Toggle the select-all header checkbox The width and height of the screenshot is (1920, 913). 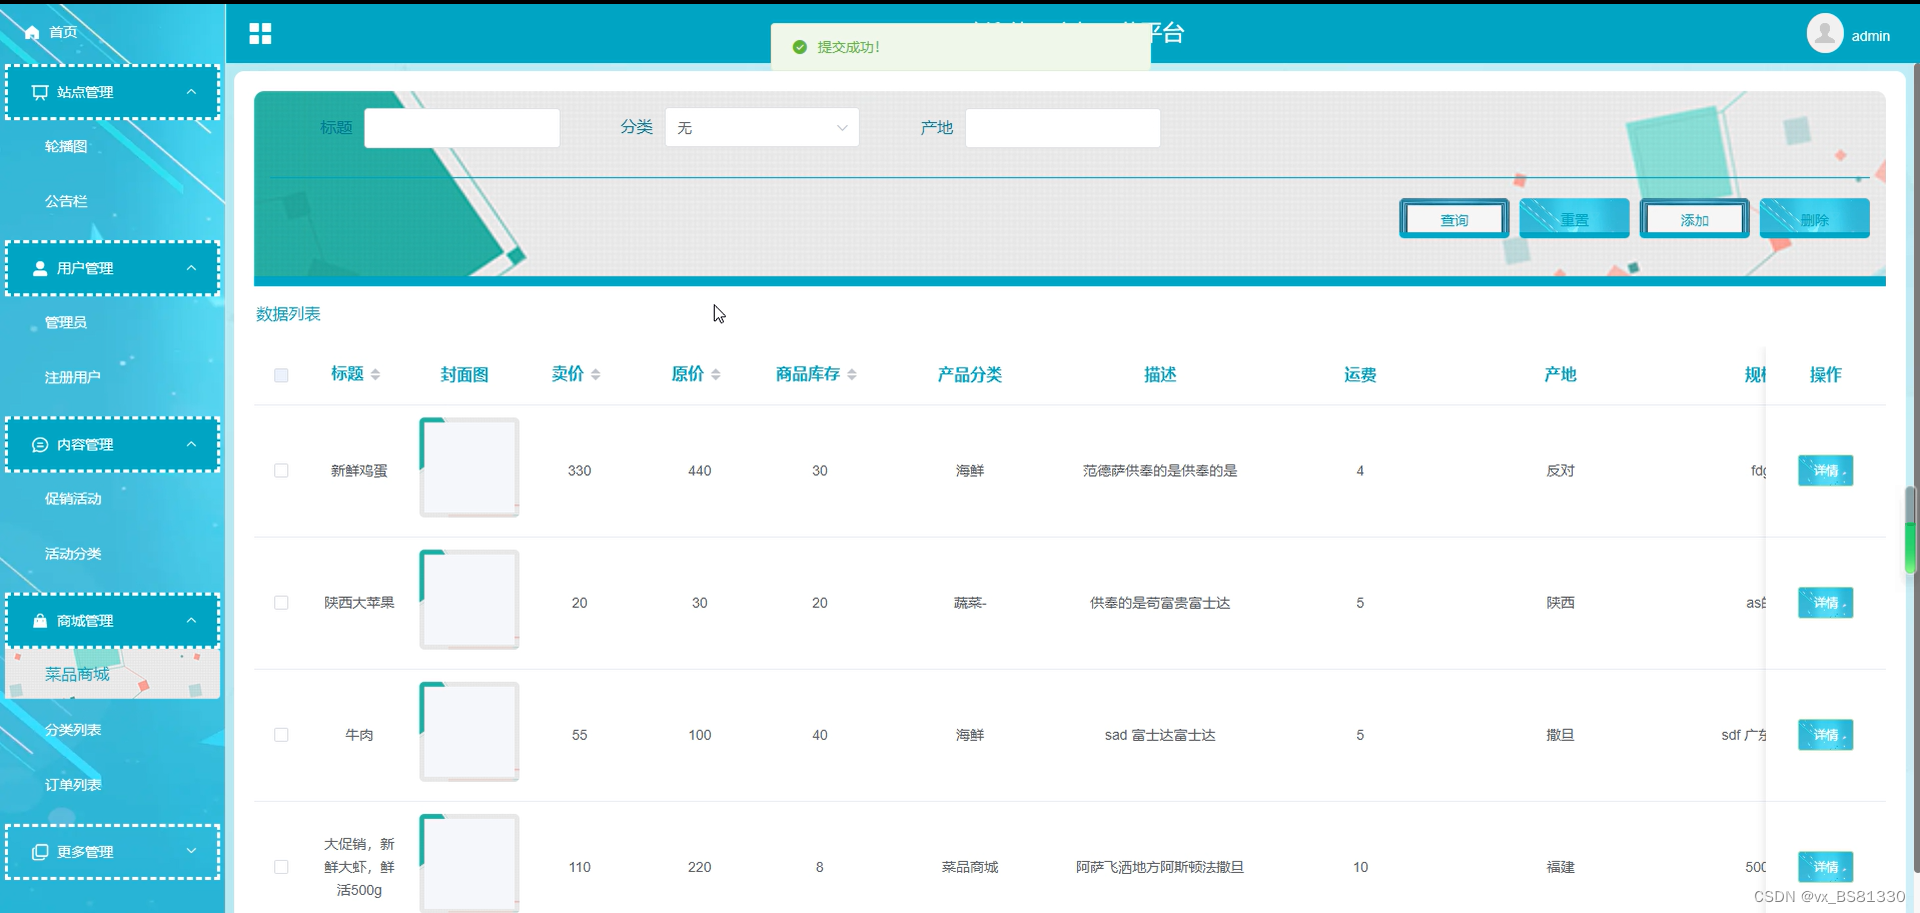tap(281, 375)
